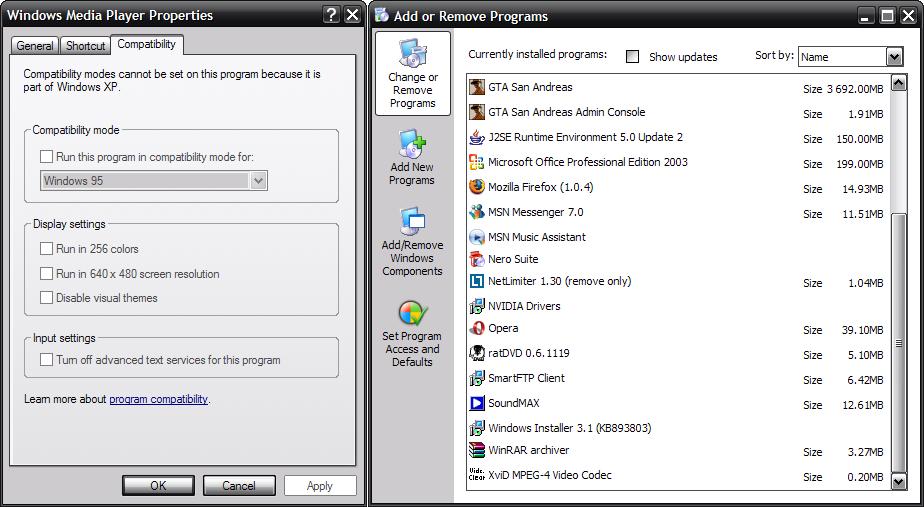Click the GTA San Andreas Admin Console icon
924x507 pixels.
click(477, 112)
